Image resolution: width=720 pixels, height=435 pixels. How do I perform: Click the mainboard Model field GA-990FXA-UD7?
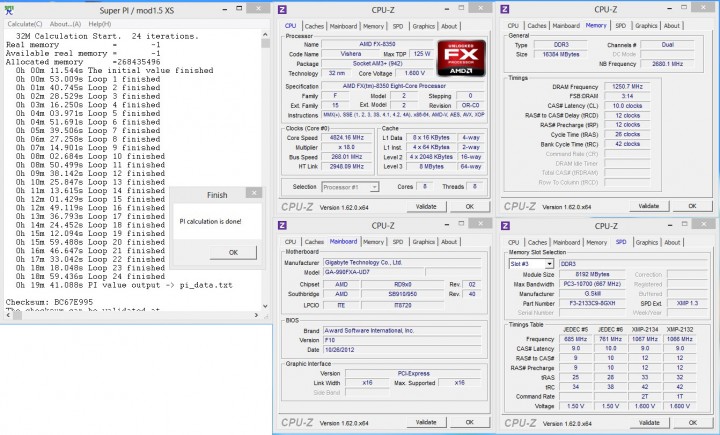click(x=374, y=272)
